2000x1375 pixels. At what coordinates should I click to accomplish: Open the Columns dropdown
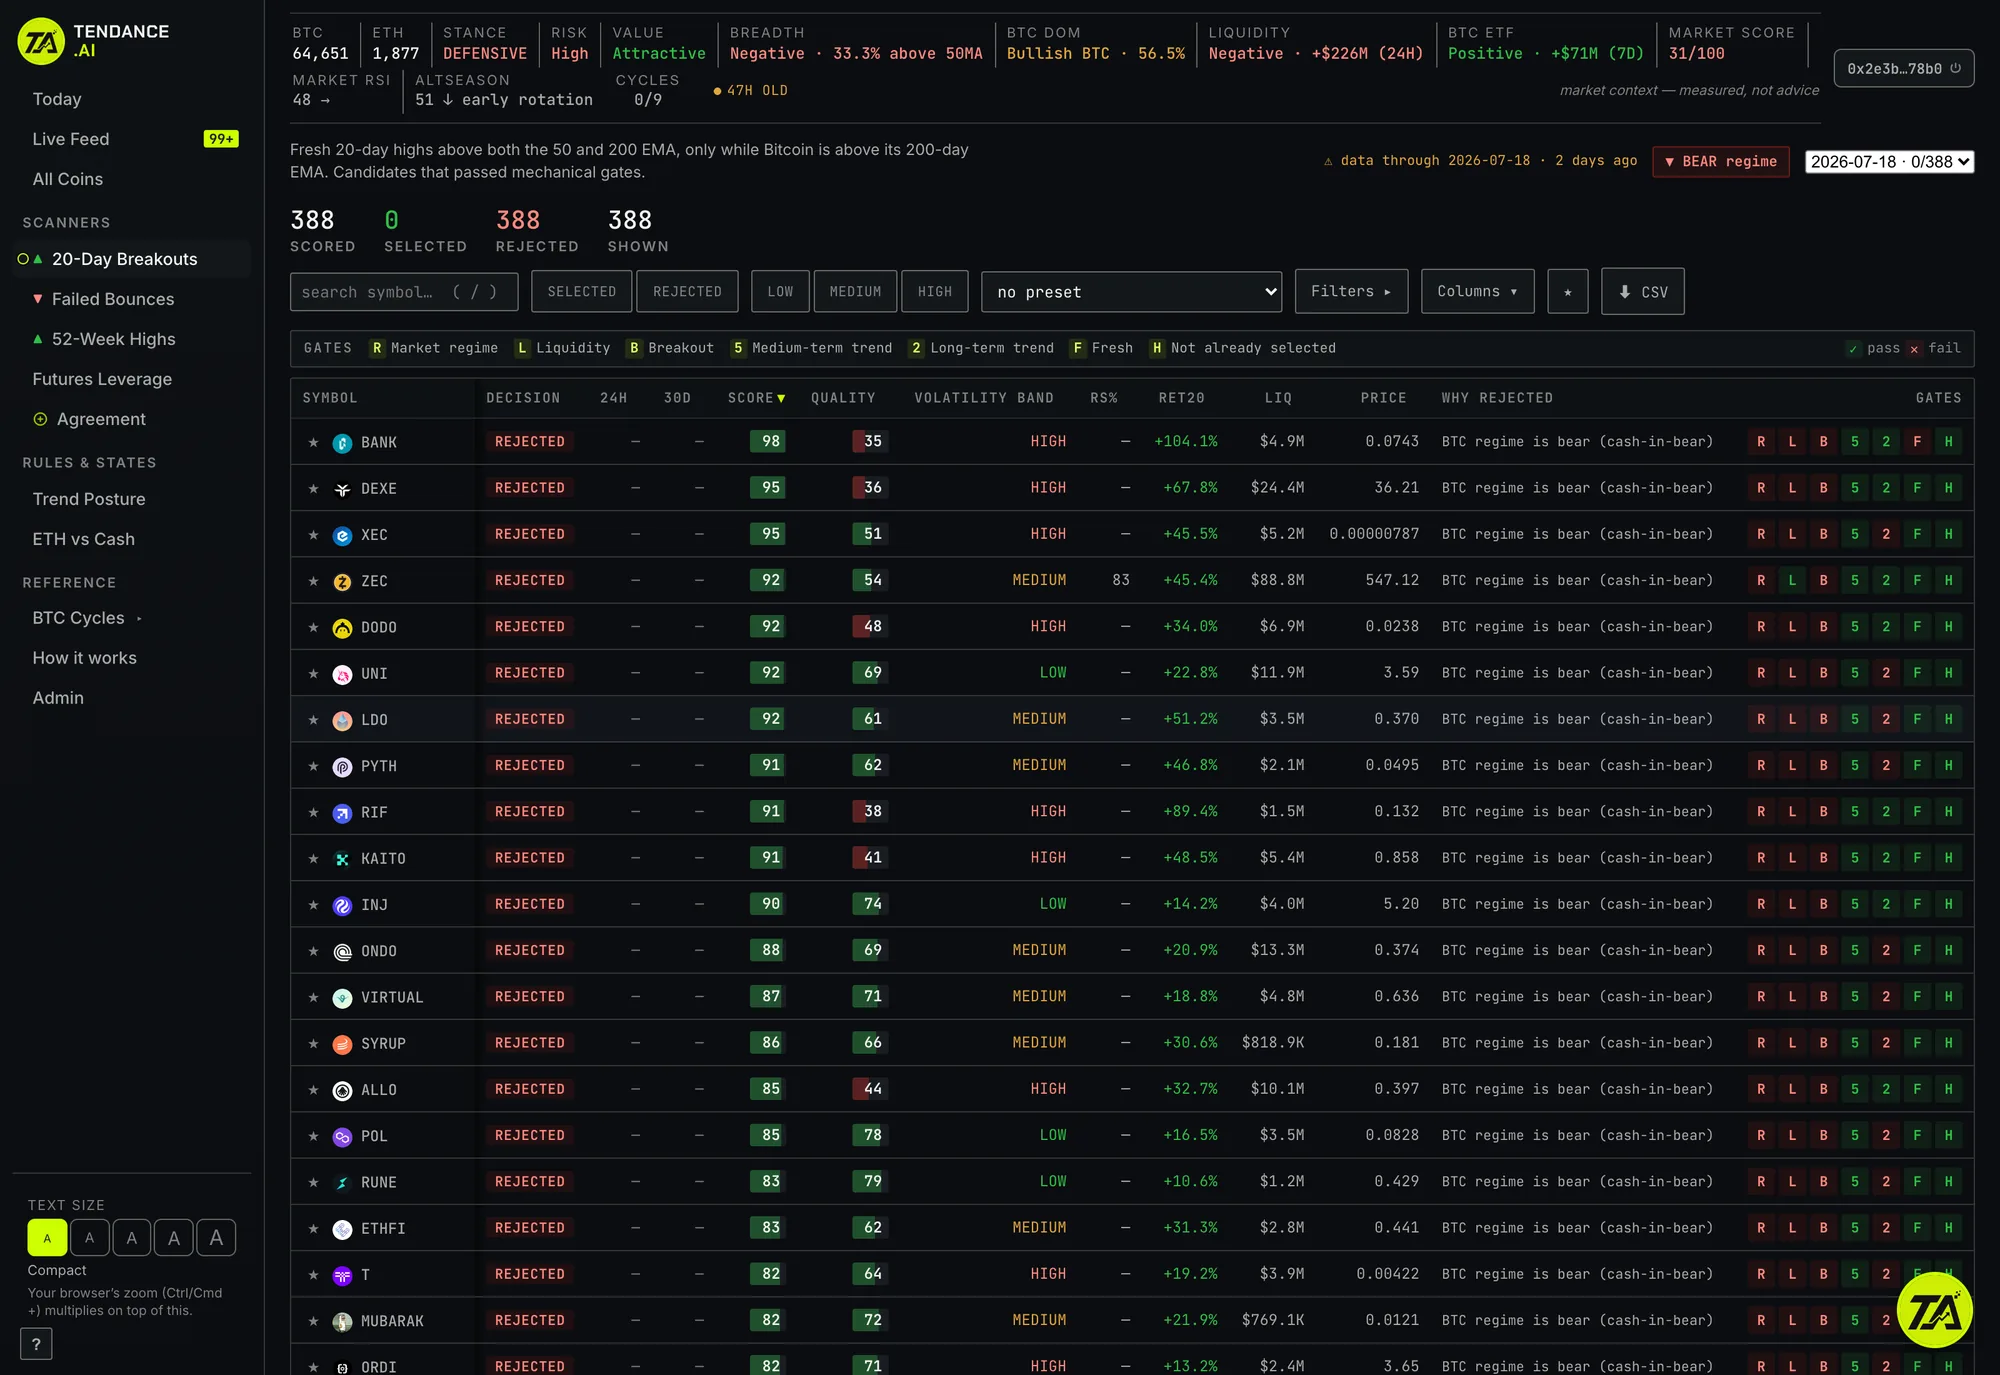pyautogui.click(x=1477, y=292)
